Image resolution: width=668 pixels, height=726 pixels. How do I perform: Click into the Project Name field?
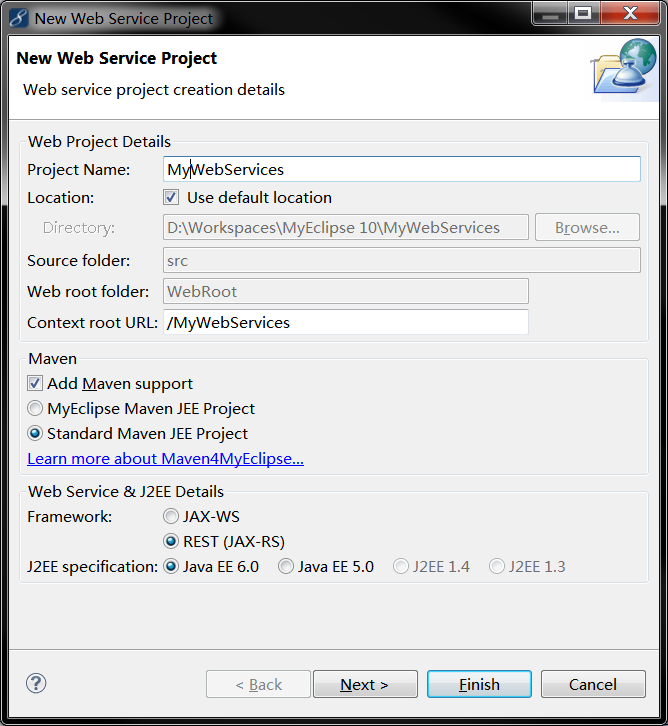coord(402,169)
